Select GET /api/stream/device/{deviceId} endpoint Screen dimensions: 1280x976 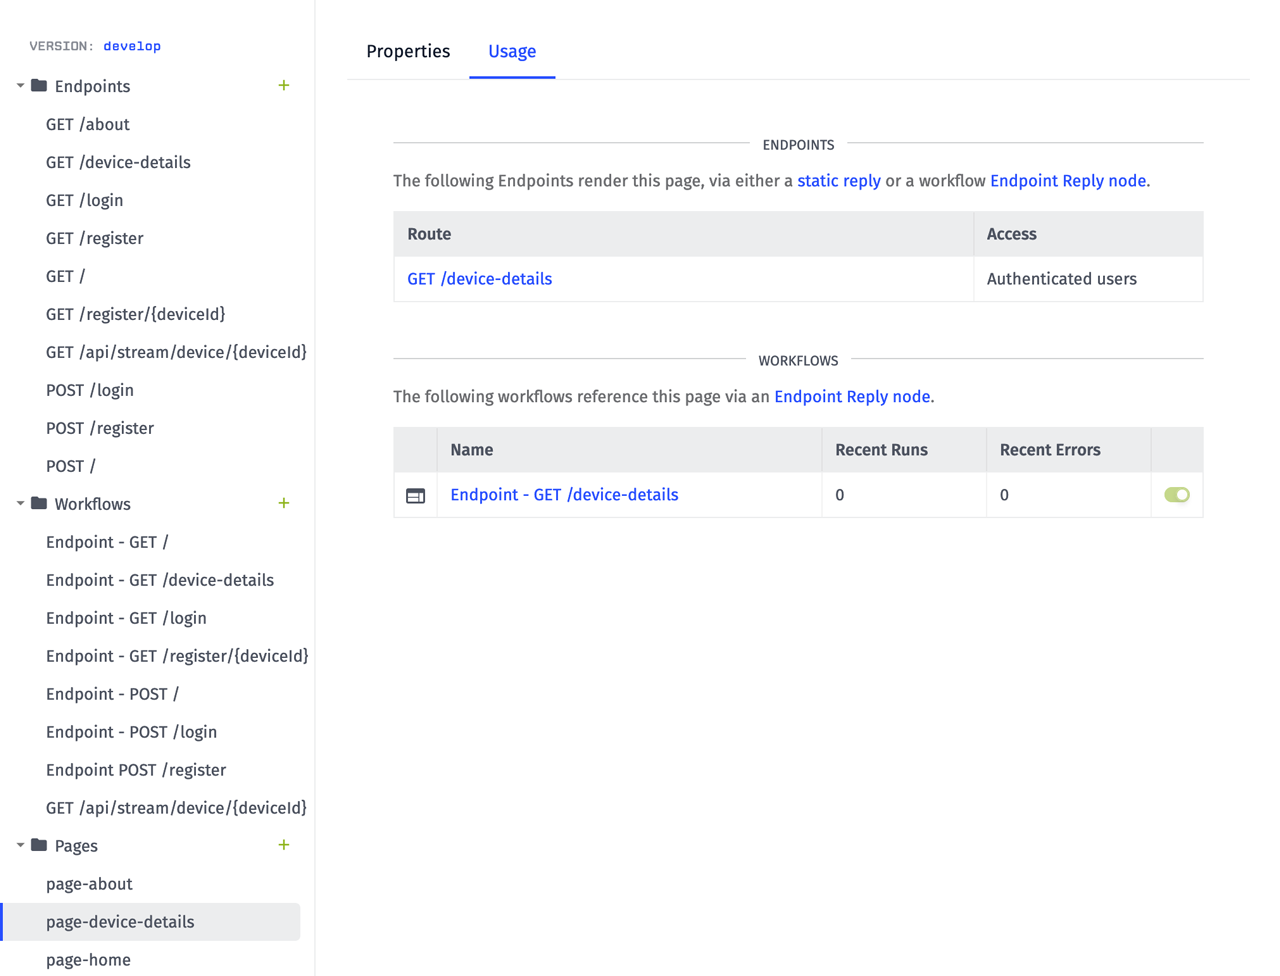pos(176,353)
